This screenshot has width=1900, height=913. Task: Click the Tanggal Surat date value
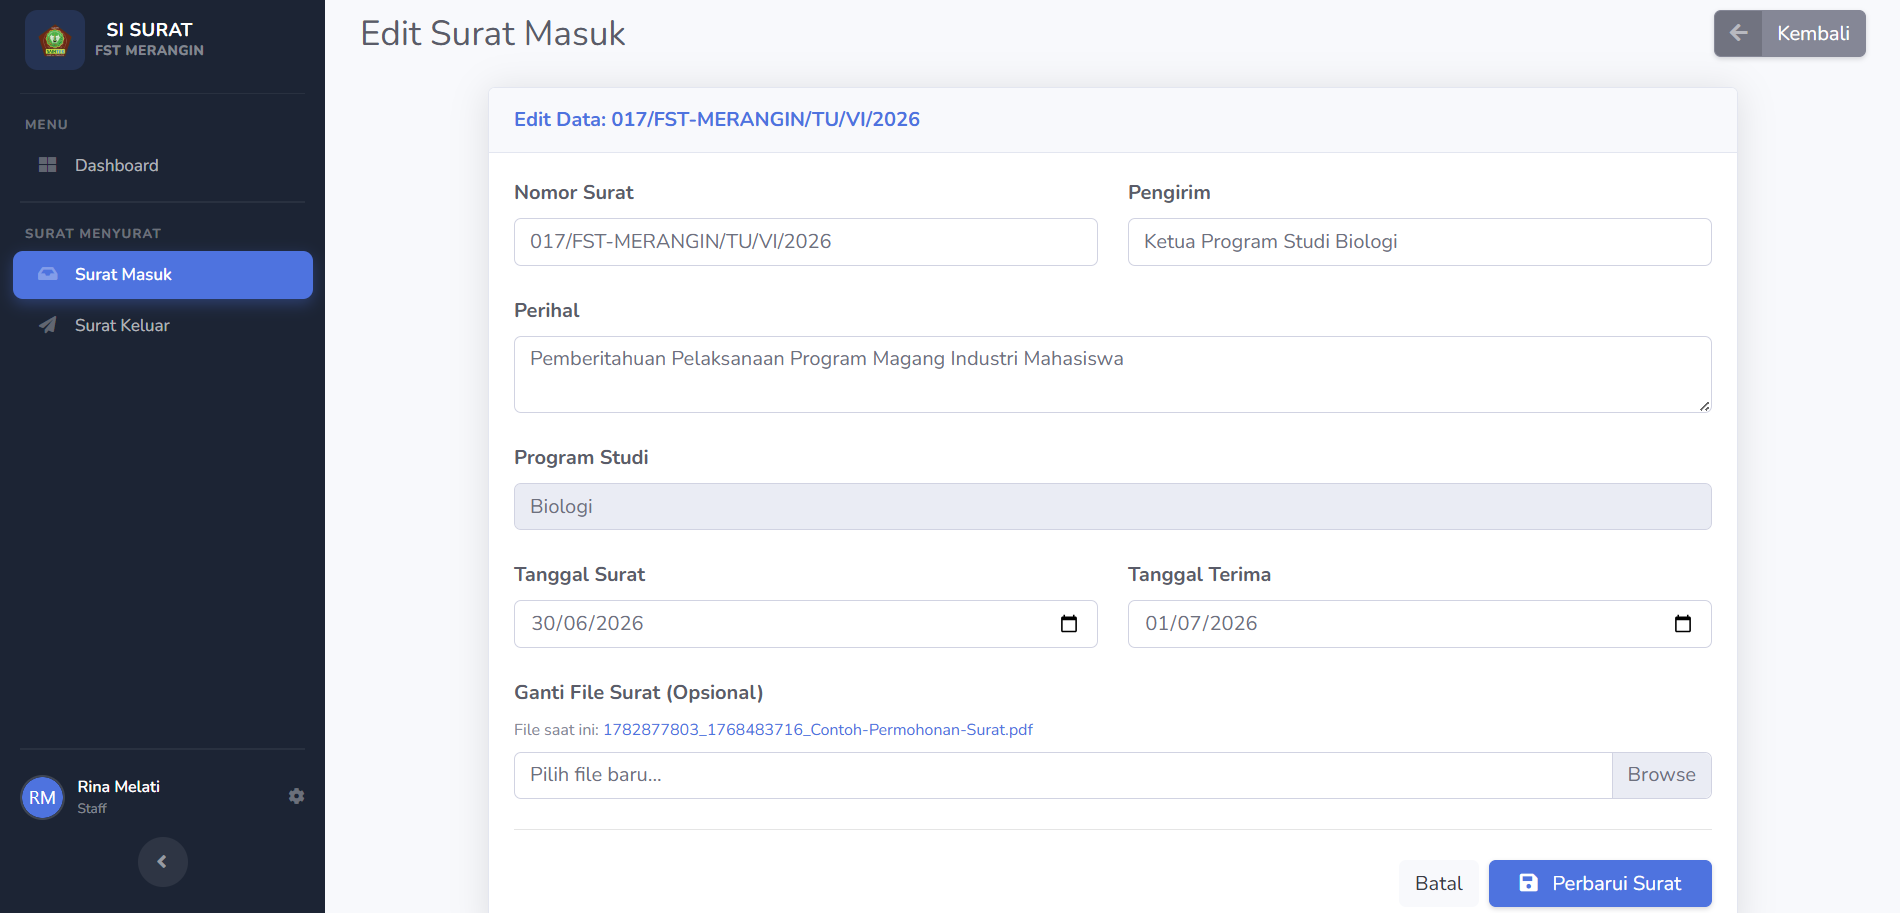[587, 624]
